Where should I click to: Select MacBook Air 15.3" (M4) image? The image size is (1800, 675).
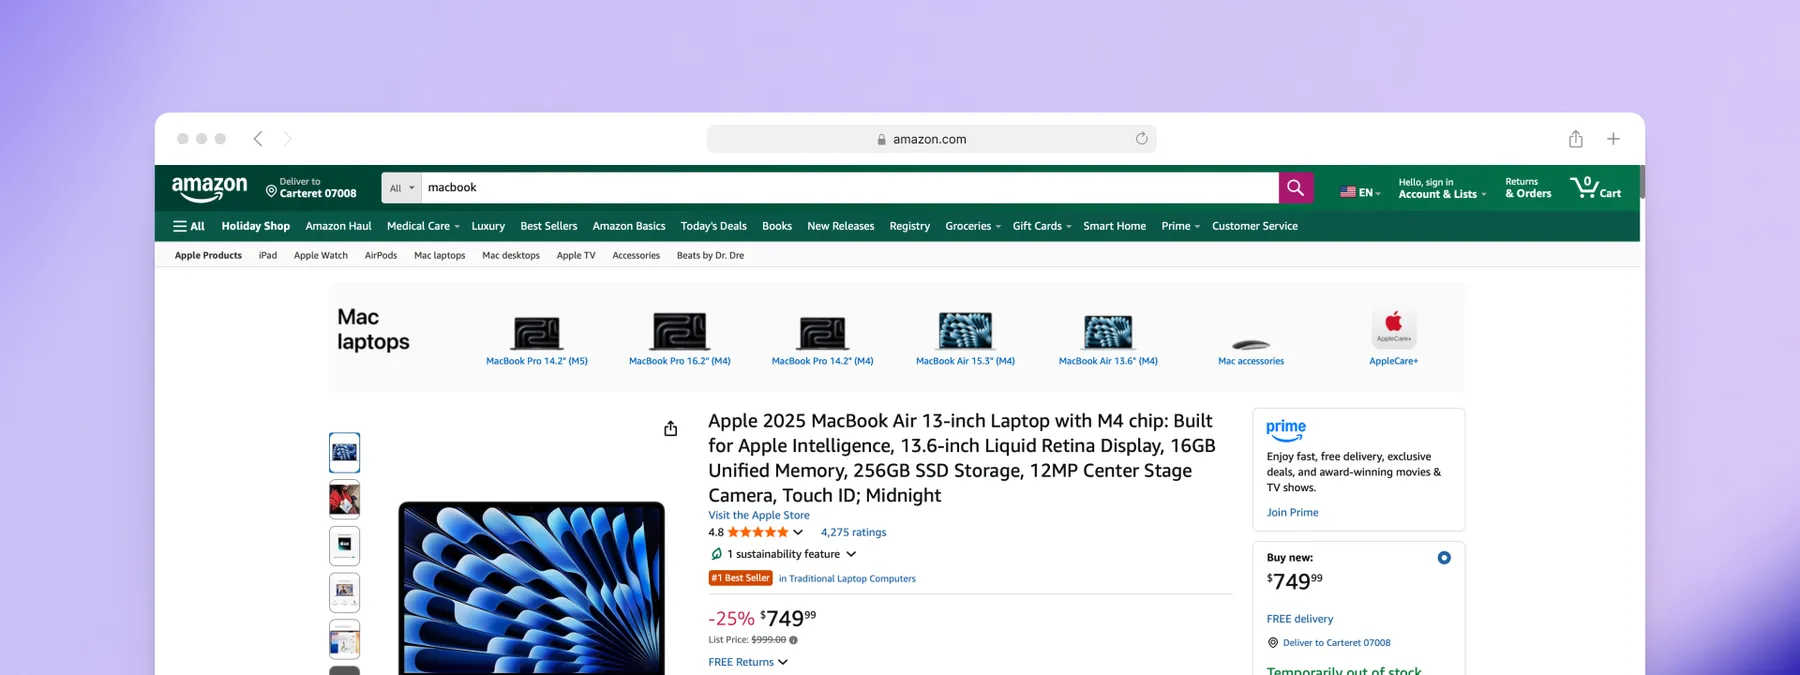point(965,331)
